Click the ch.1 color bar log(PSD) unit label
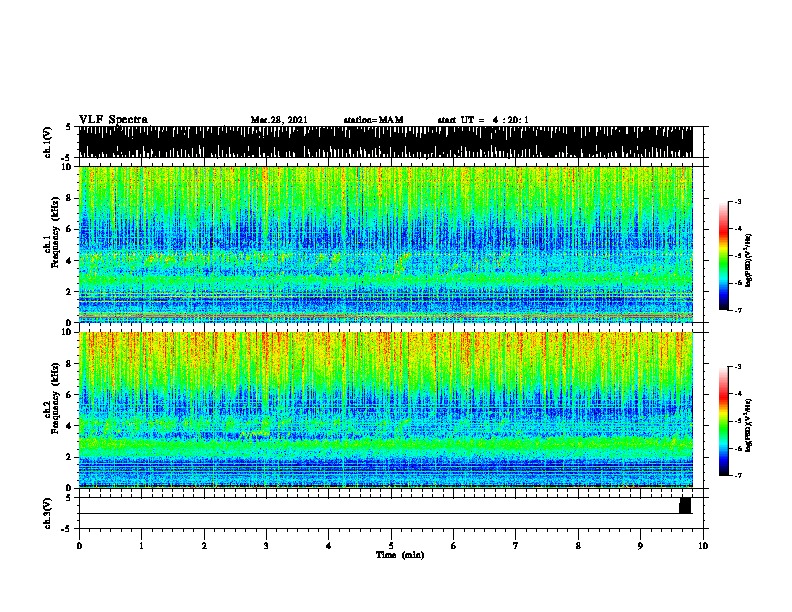 tap(750, 260)
